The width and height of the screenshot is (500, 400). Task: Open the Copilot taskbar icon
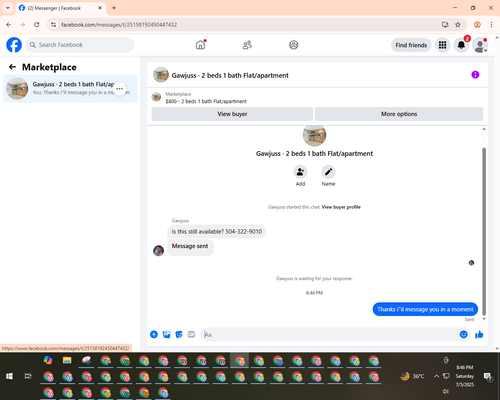pos(48,360)
